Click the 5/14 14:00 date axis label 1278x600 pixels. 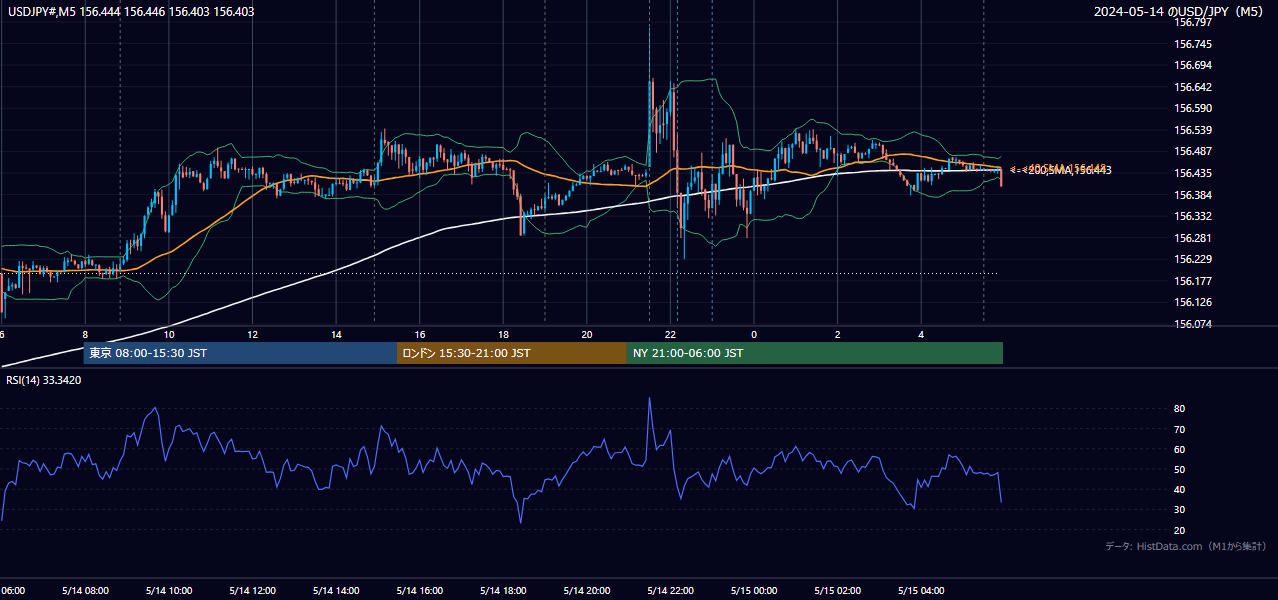click(x=336, y=590)
